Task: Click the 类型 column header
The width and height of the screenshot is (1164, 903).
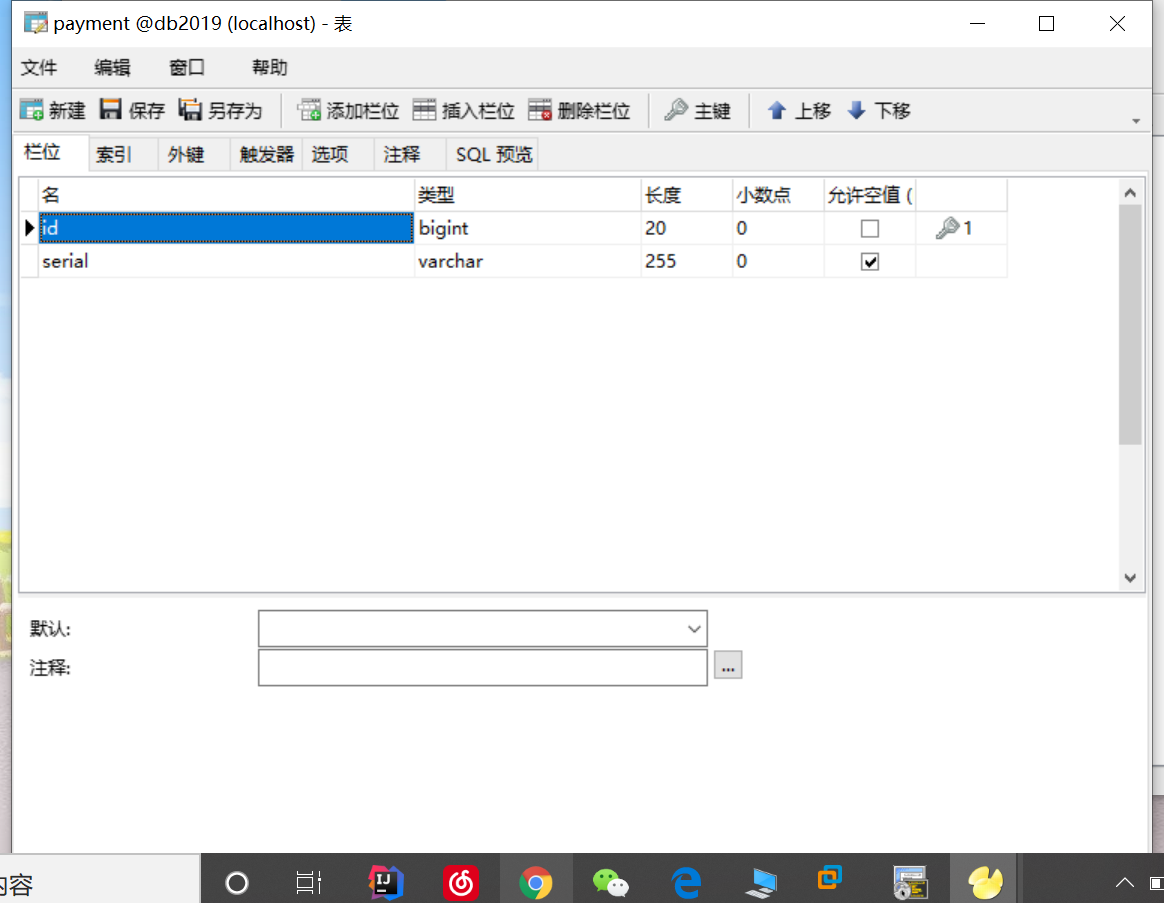Action: coord(528,195)
